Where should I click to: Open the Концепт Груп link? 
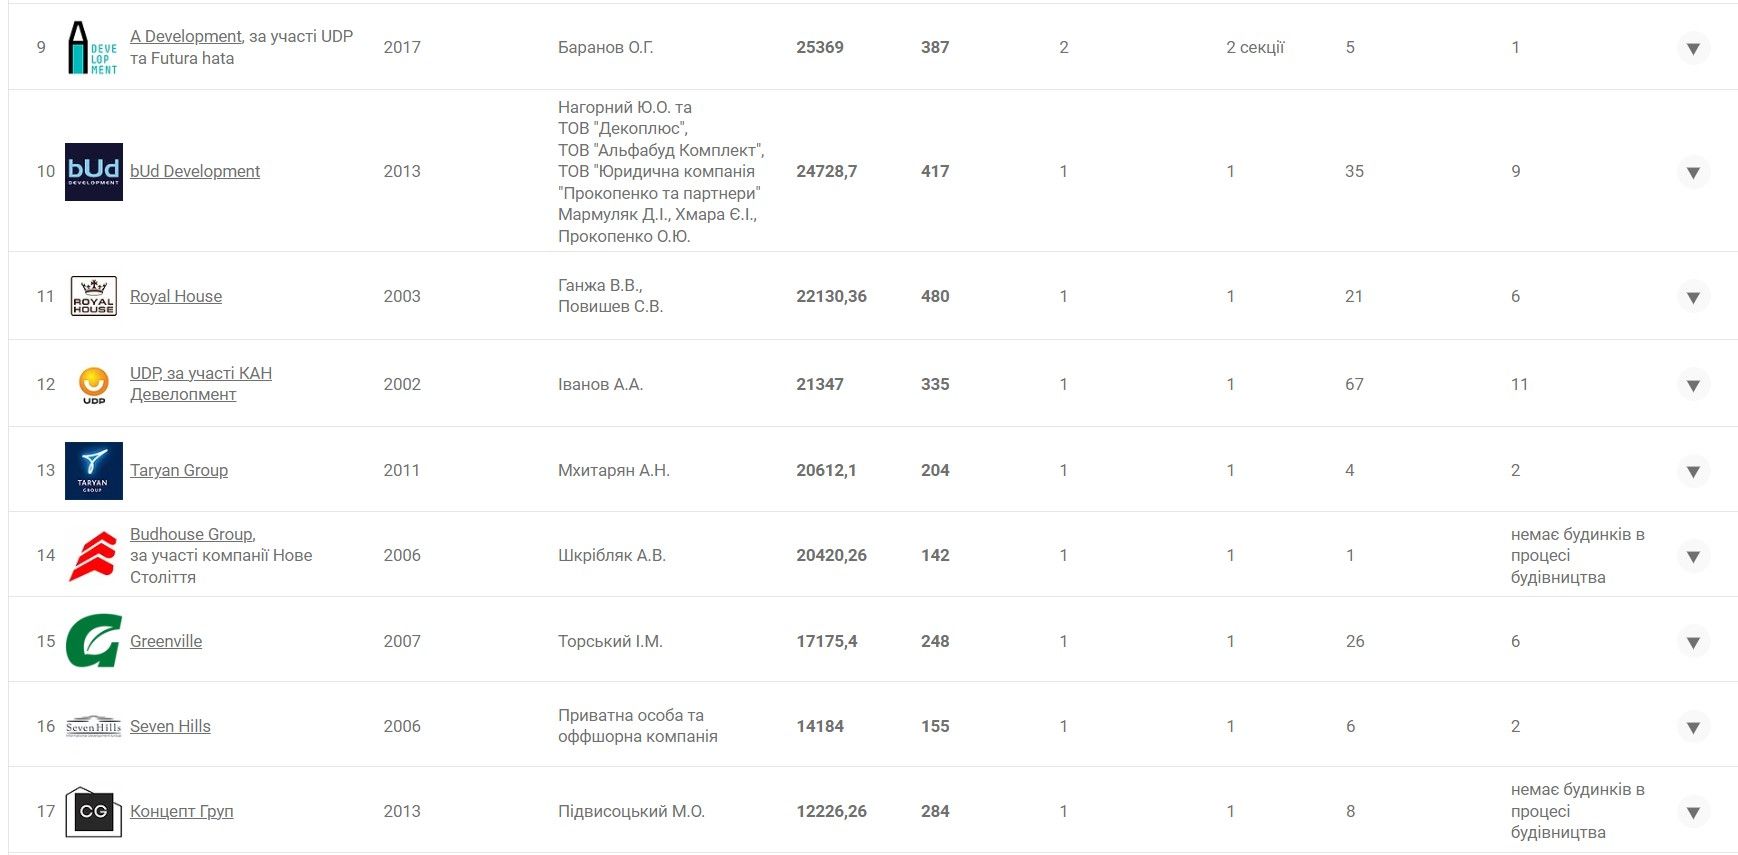point(182,811)
